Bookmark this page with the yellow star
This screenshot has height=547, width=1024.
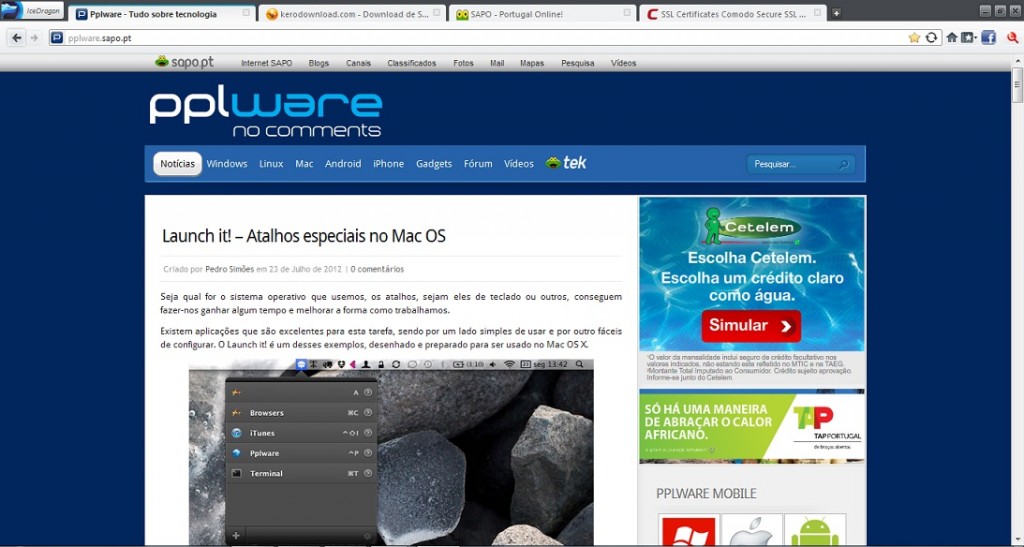914,38
